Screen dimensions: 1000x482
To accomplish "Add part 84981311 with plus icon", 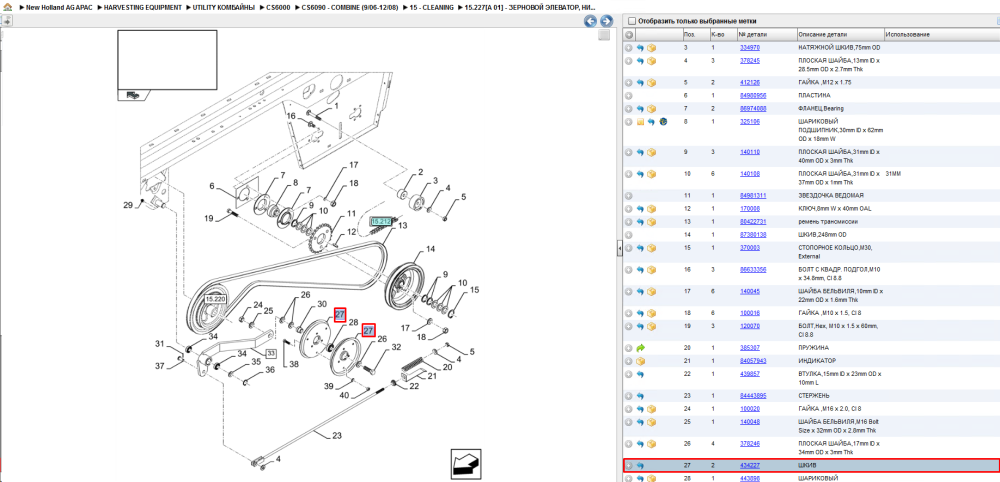I will click(629, 196).
